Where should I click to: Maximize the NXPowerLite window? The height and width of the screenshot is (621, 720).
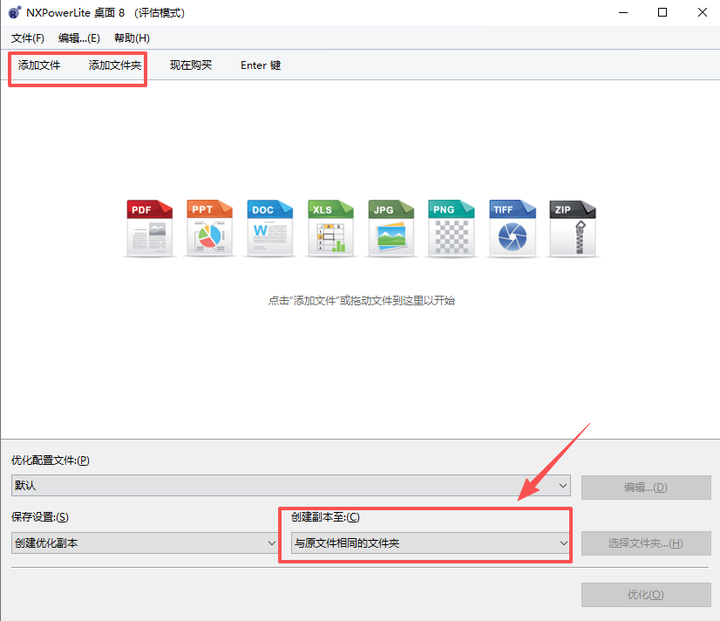pyautogui.click(x=662, y=12)
